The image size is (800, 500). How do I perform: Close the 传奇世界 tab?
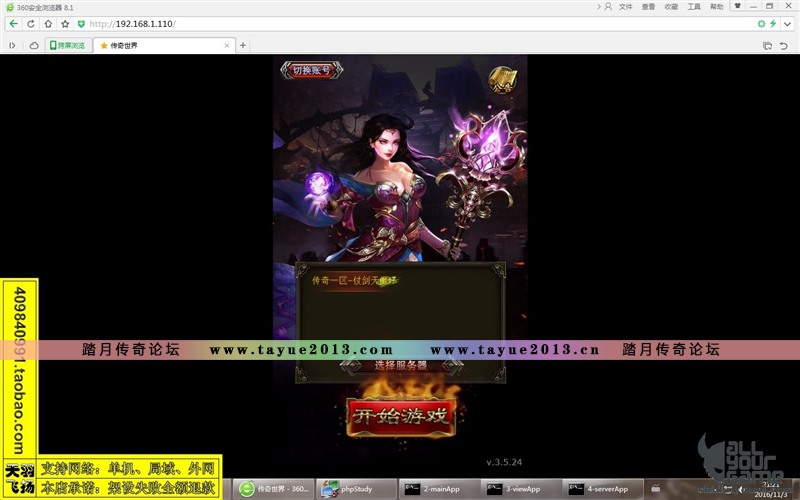(x=228, y=45)
